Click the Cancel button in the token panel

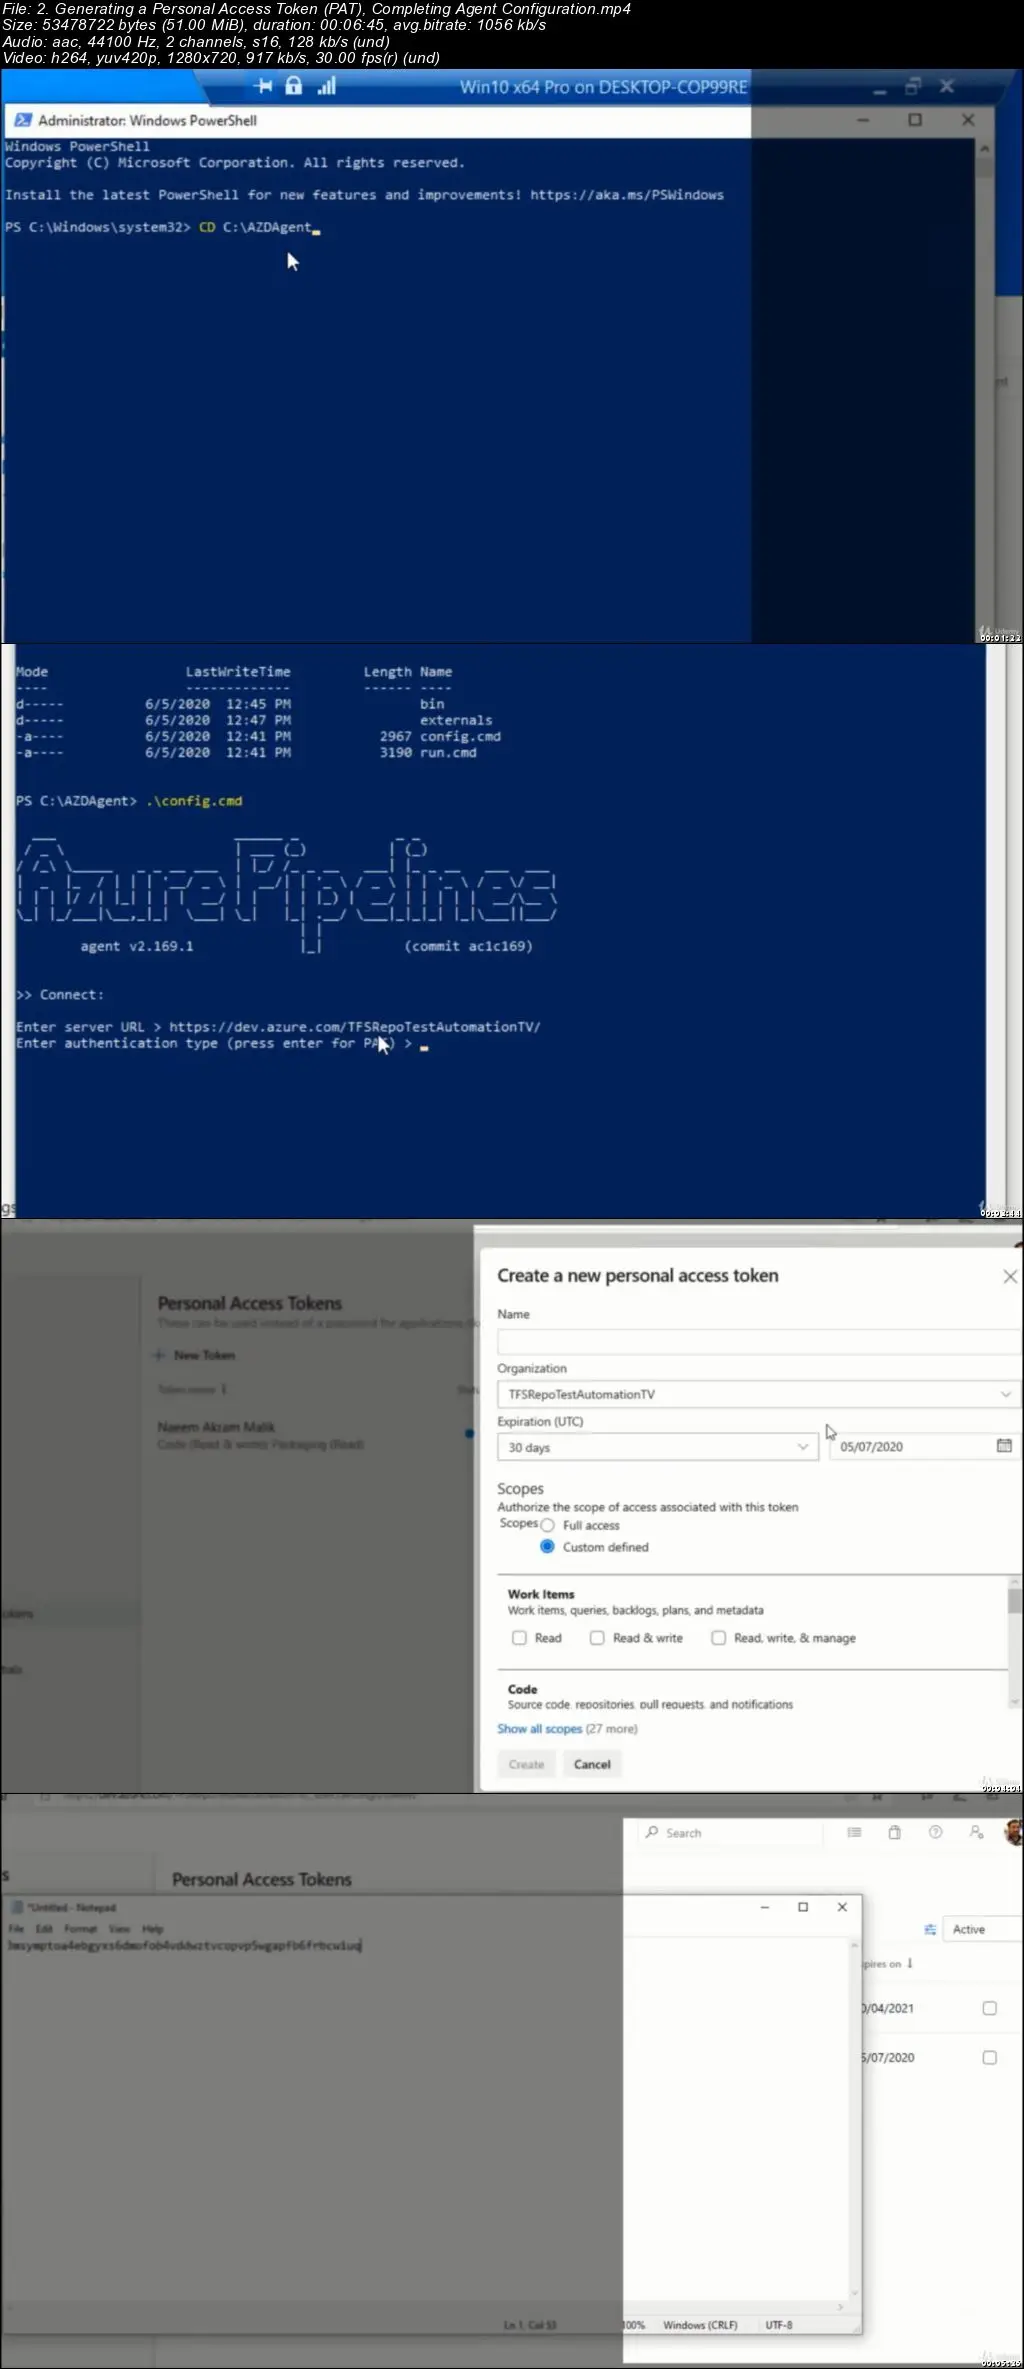click(x=592, y=1764)
